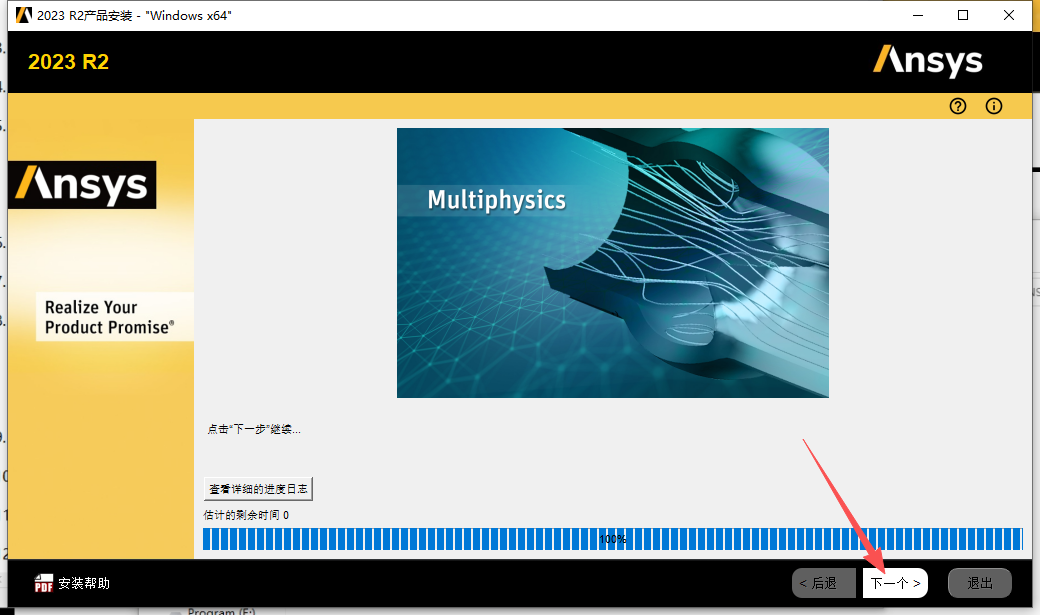Click the 100% installation progress bar

click(x=613, y=539)
